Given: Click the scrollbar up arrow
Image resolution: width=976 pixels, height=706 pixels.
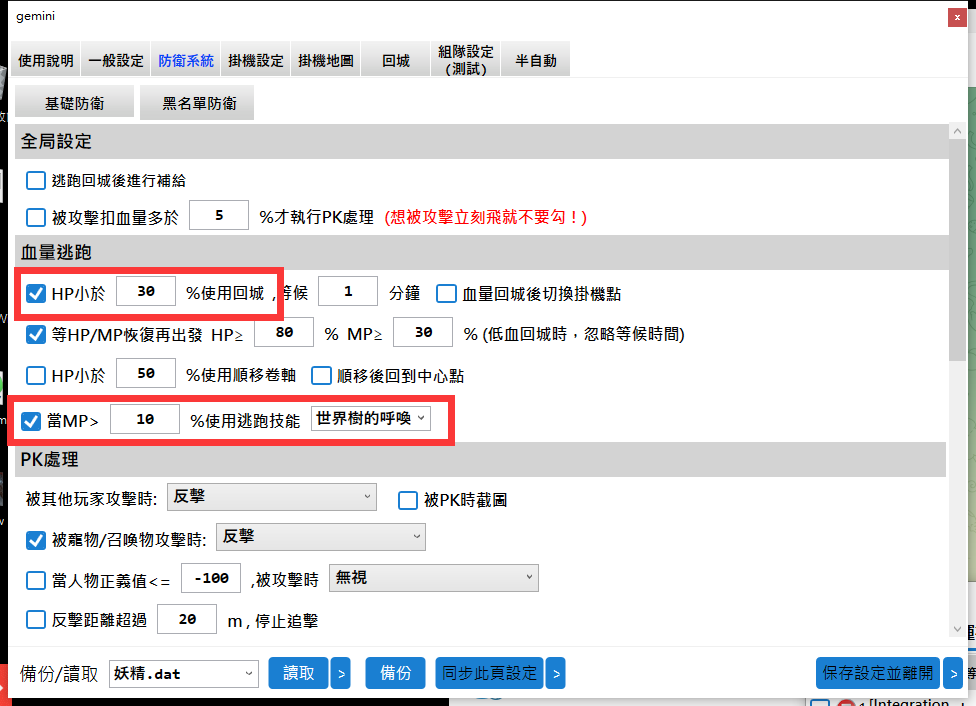Looking at the screenshot, I should pos(957,131).
